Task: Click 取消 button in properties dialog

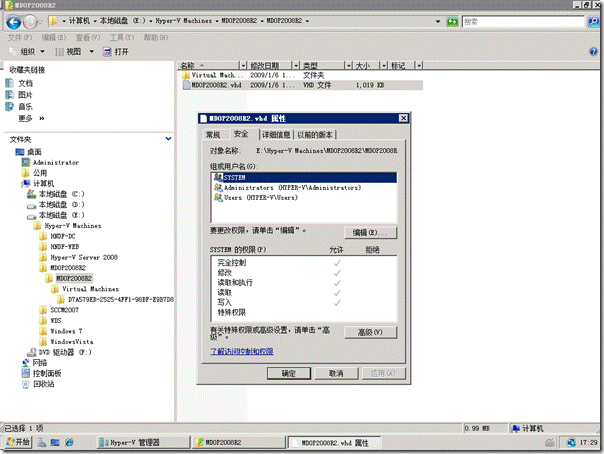Action: point(336,373)
